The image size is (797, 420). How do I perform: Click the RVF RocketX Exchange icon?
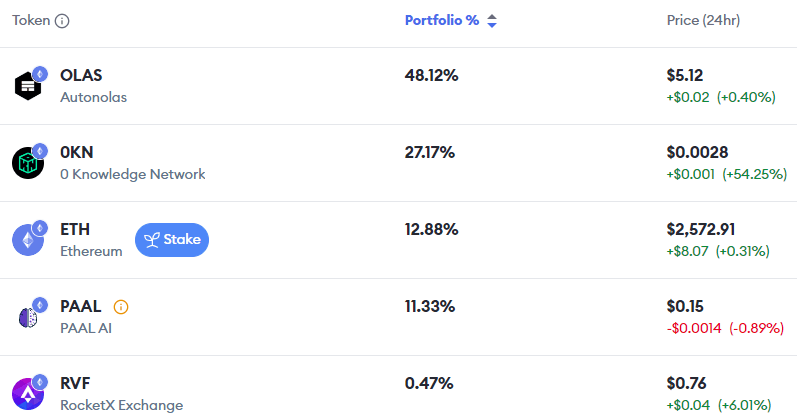tap(28, 392)
